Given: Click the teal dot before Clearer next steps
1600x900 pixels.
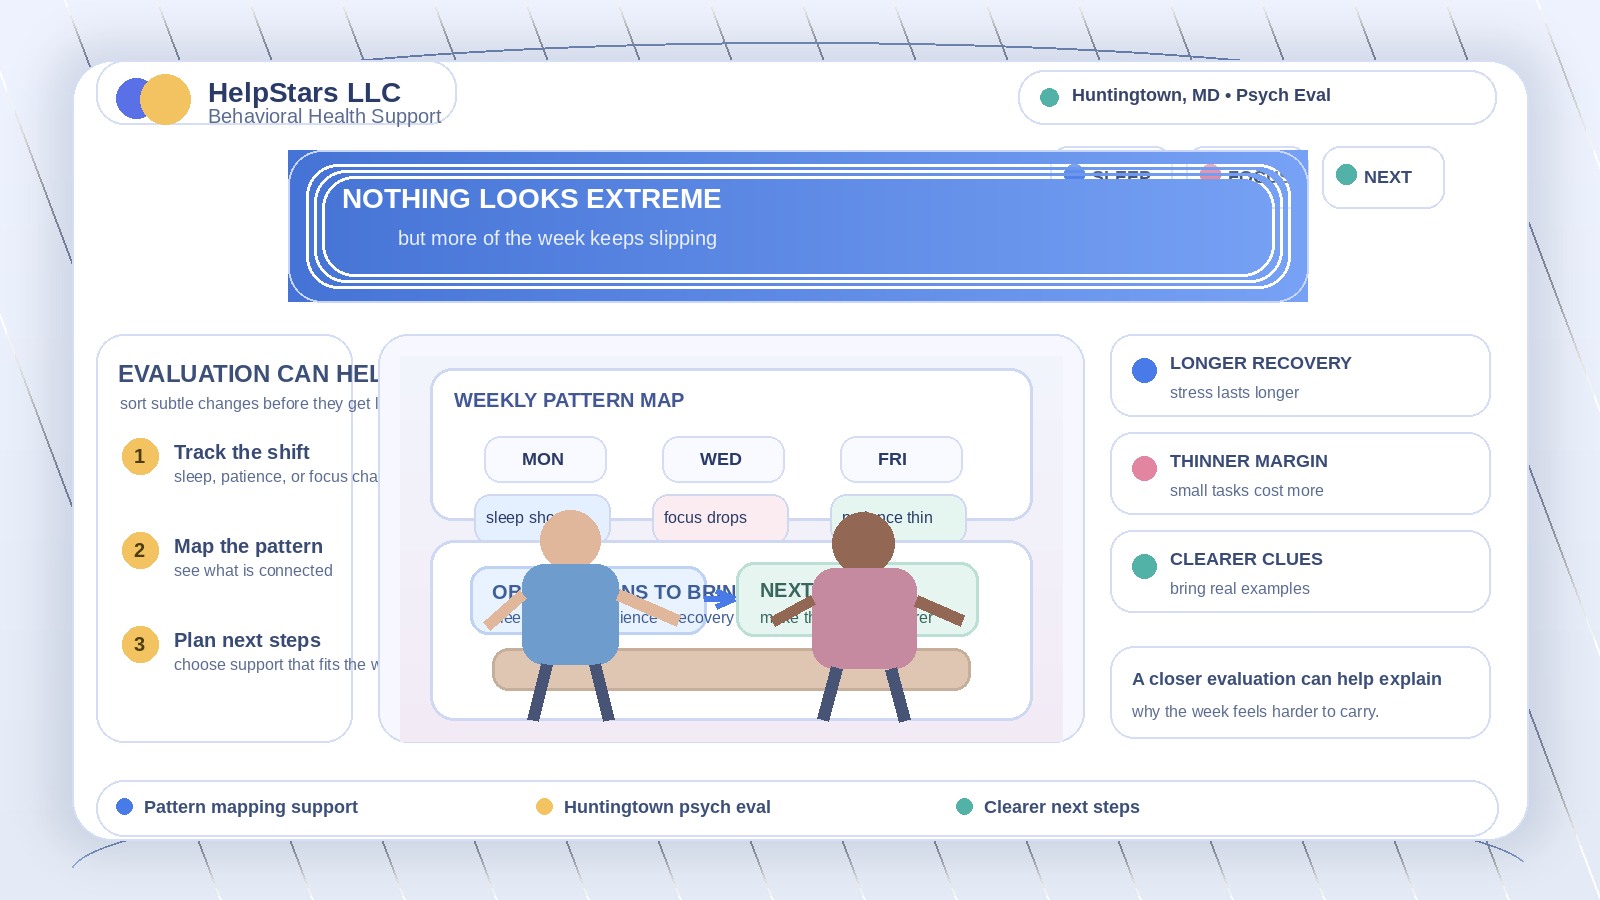Looking at the screenshot, I should click(x=964, y=807).
